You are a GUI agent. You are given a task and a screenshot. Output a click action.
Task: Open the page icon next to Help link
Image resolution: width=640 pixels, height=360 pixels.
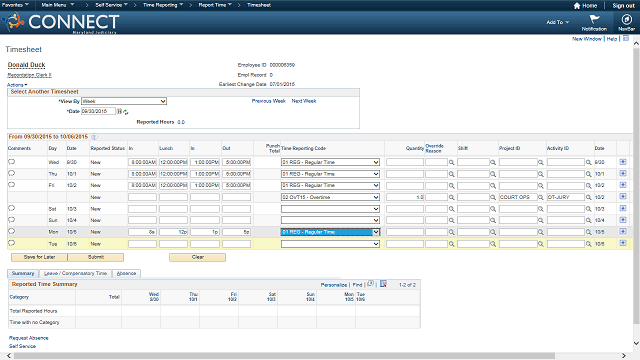click(626, 38)
